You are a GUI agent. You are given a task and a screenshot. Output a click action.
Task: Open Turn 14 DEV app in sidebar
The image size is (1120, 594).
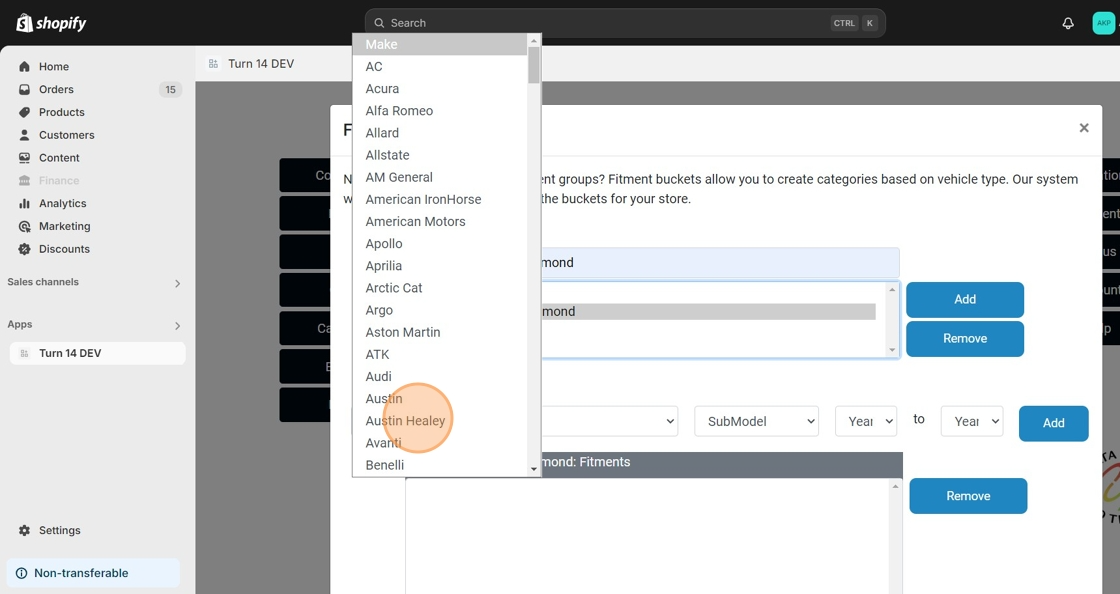(97, 353)
